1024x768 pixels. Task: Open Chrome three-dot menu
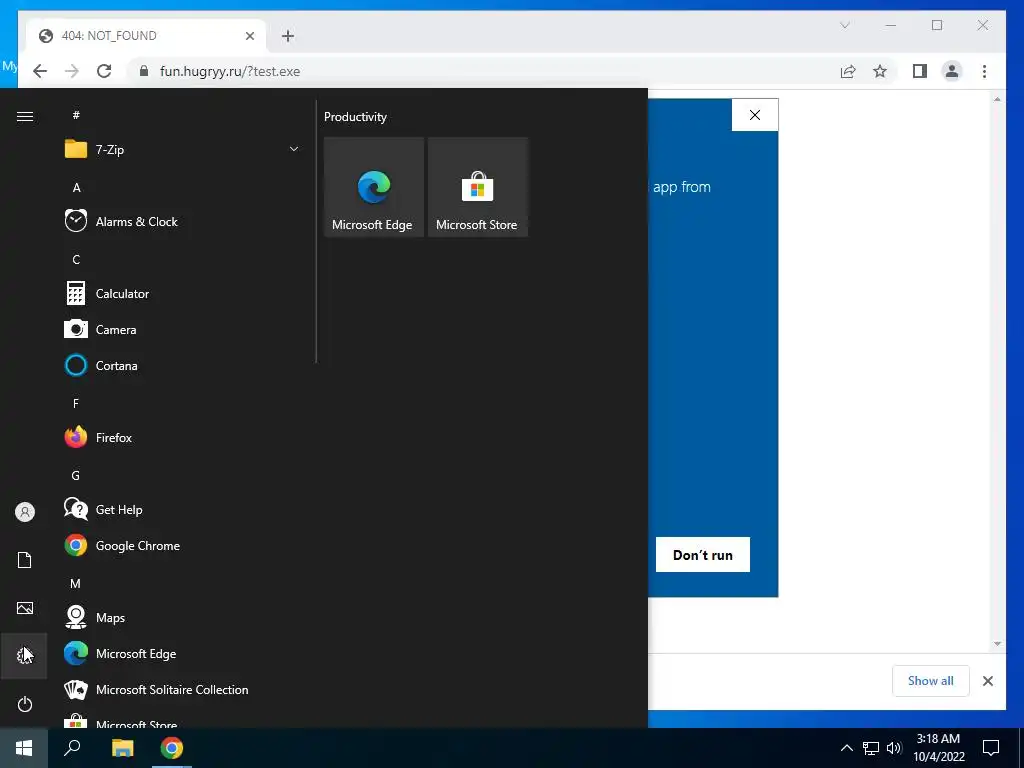click(x=984, y=71)
